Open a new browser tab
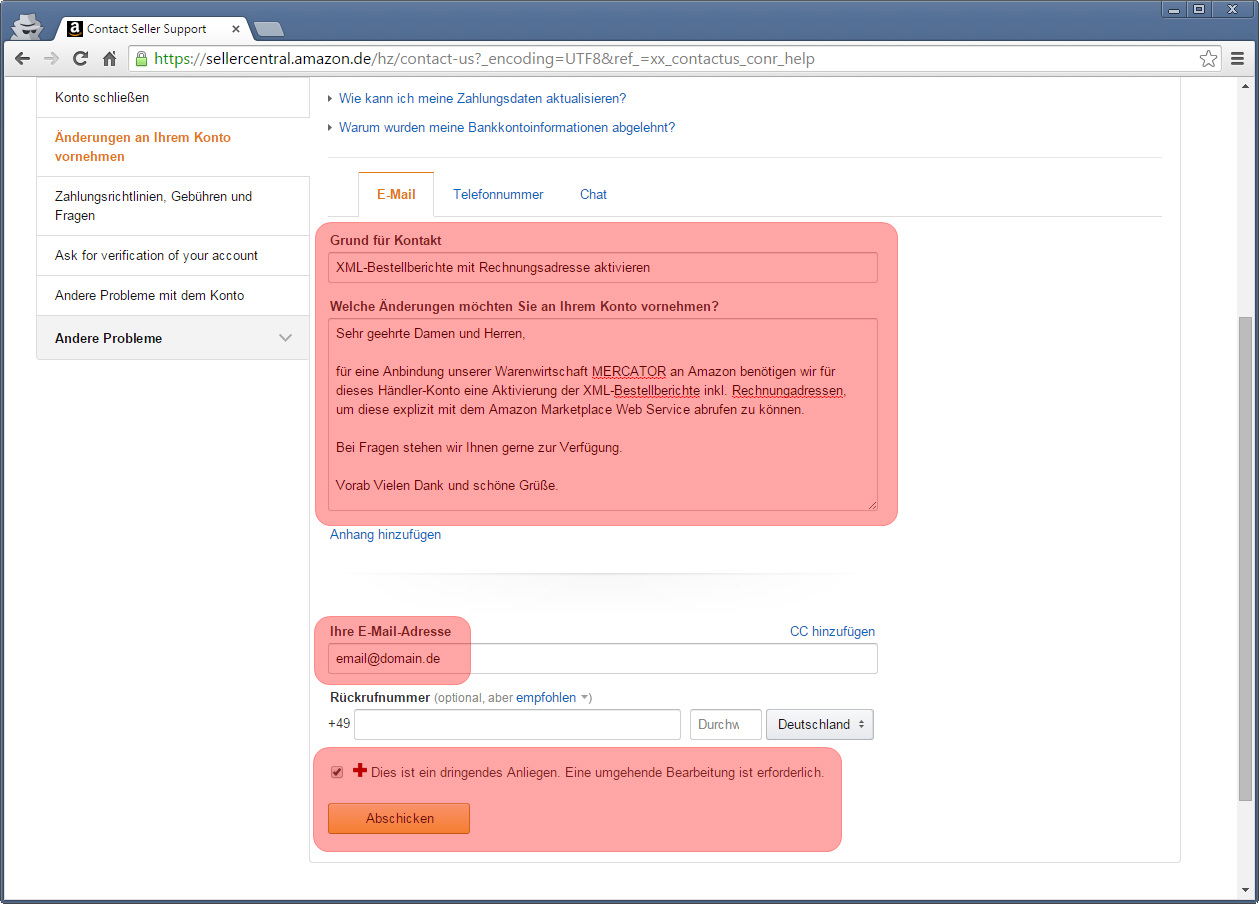 269,29
